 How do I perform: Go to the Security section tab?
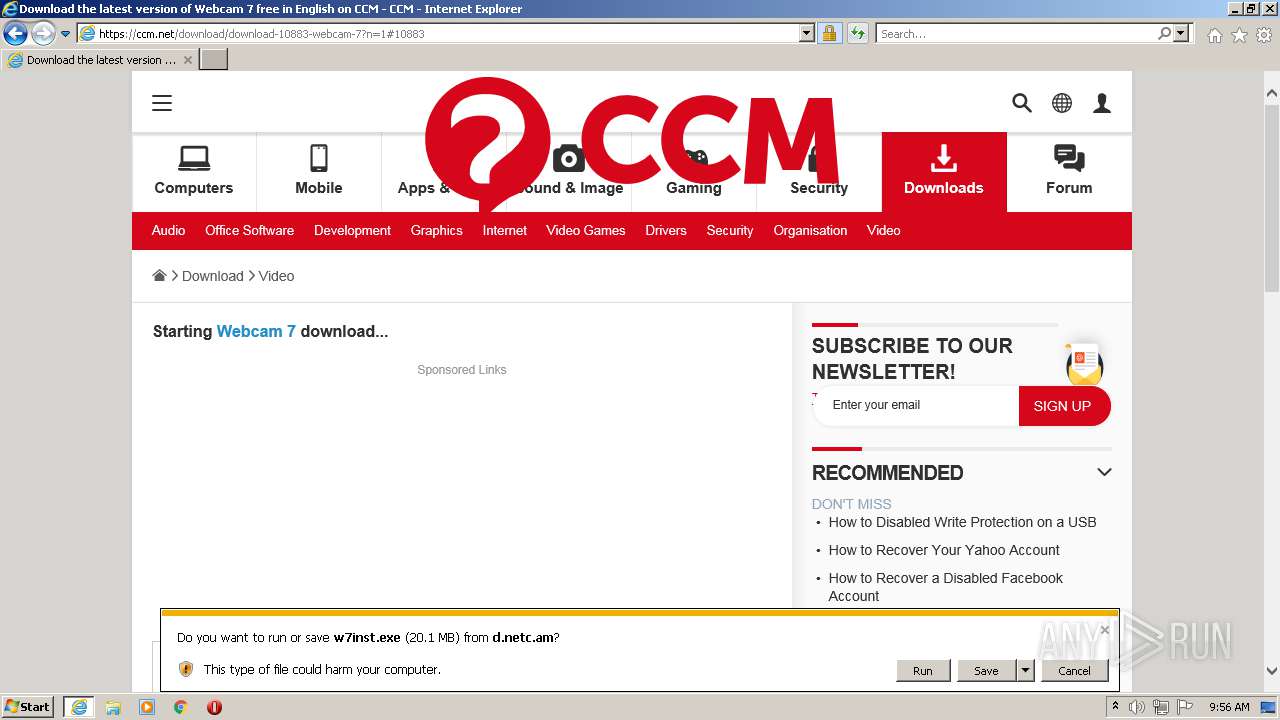[x=819, y=171]
